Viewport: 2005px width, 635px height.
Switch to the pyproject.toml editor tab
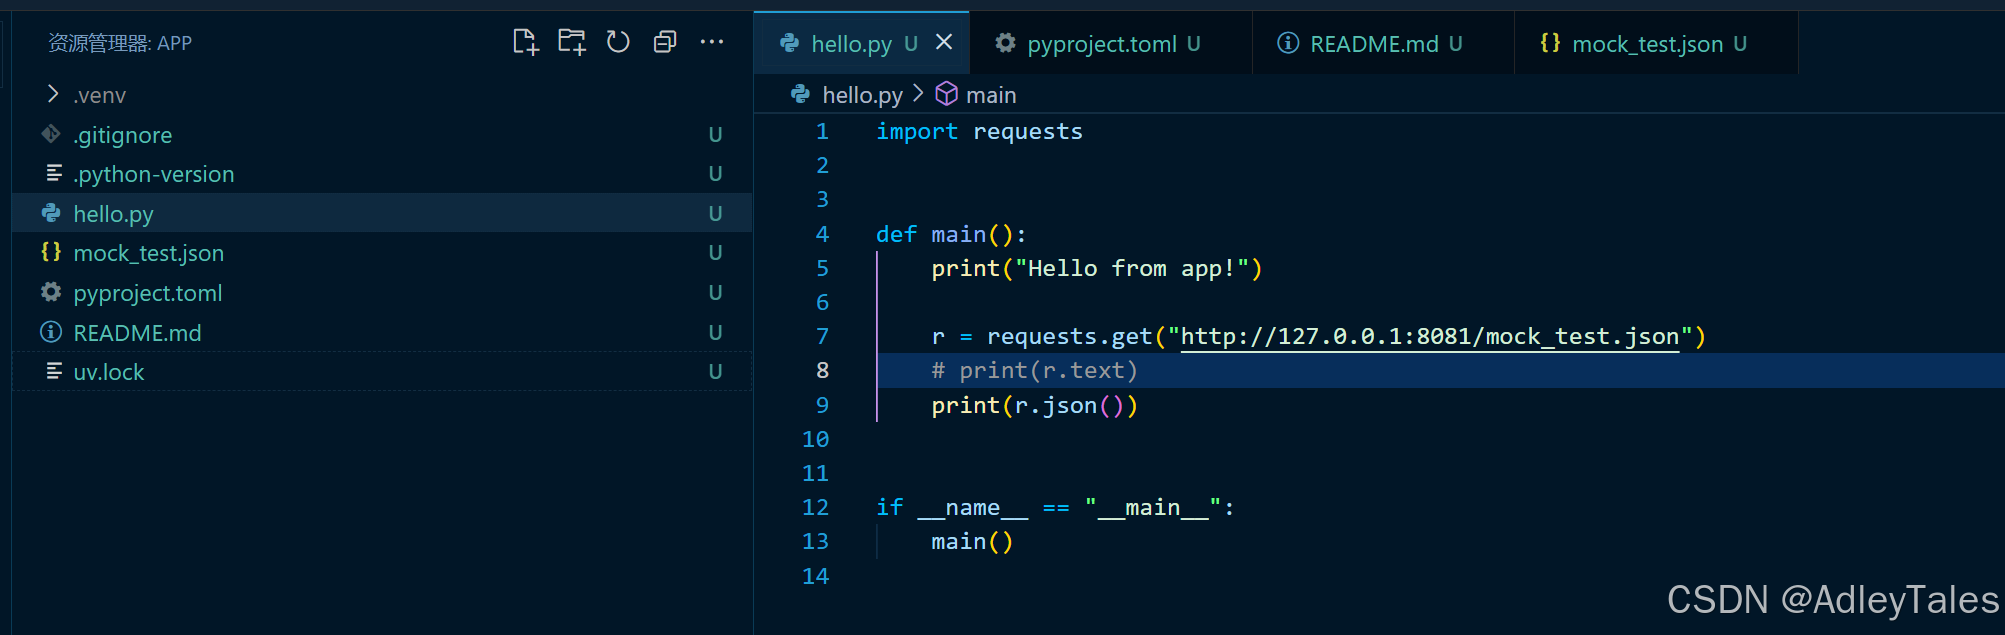click(x=1111, y=43)
